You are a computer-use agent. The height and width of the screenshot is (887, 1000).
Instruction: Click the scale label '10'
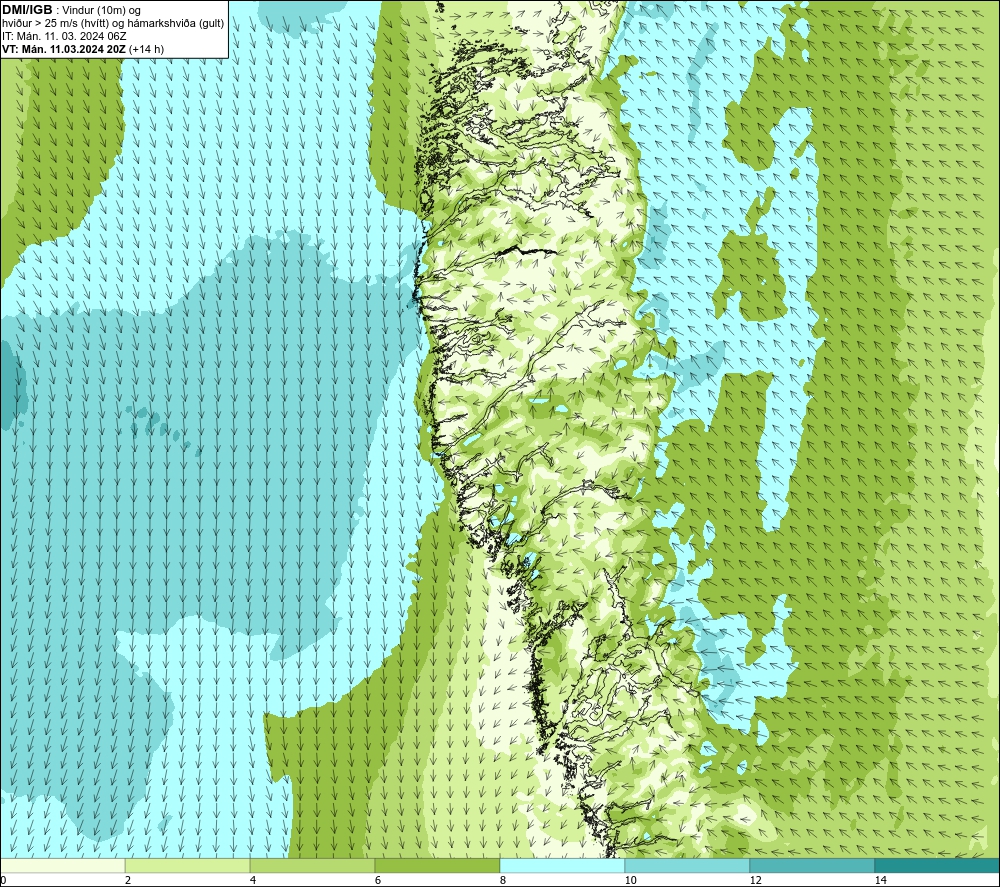pyautogui.click(x=630, y=880)
